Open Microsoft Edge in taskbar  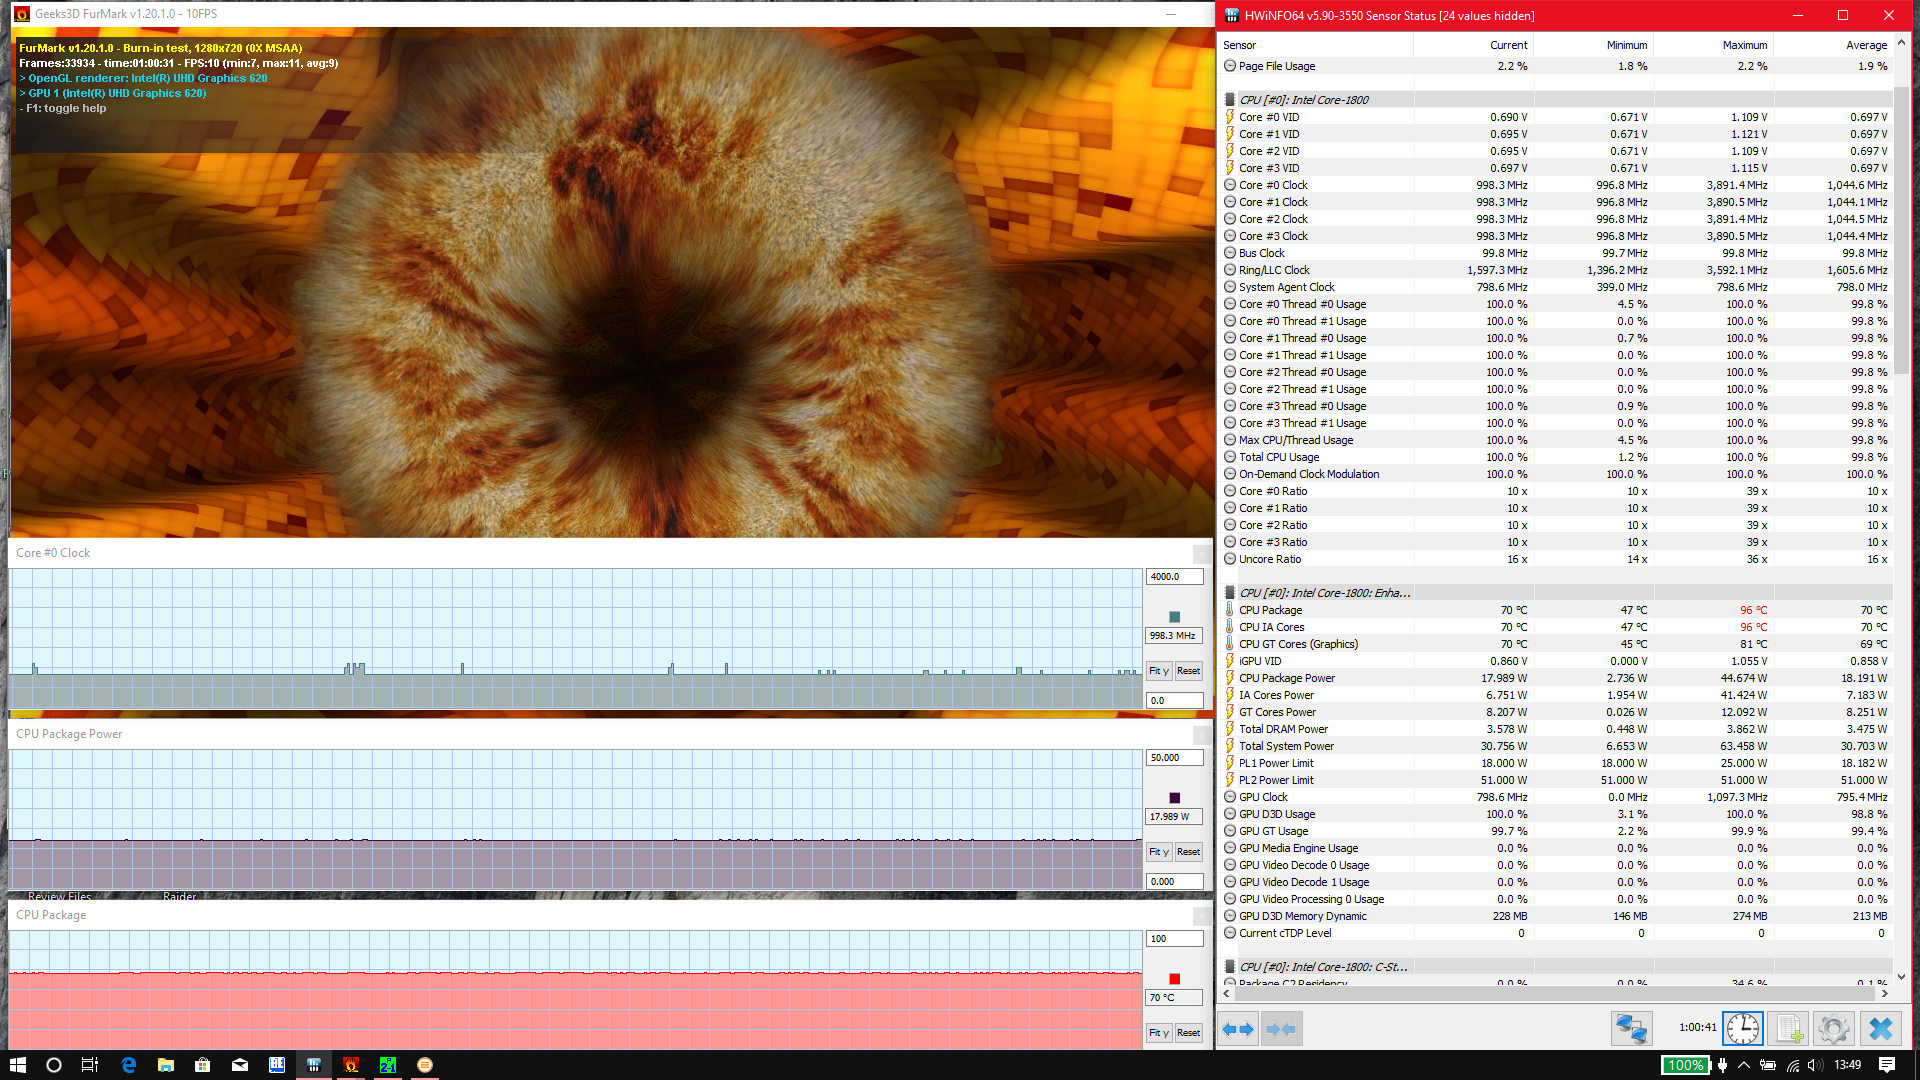click(x=128, y=1065)
